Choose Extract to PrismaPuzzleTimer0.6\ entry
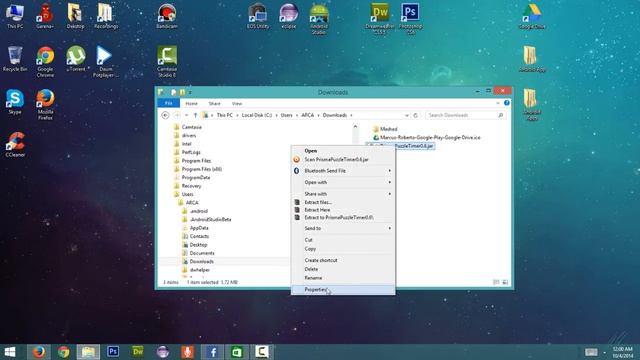 343,218
